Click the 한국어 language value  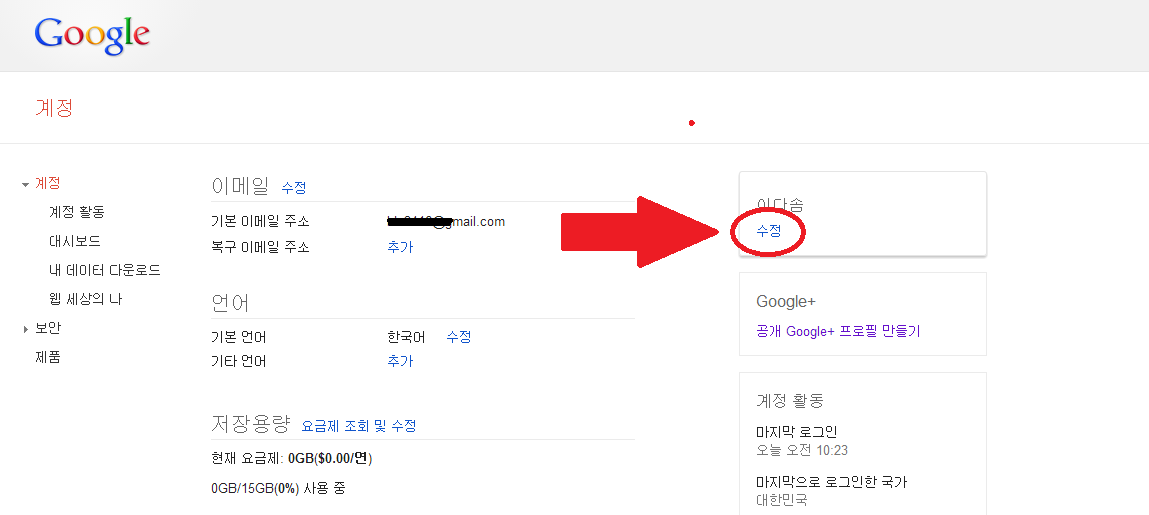click(x=407, y=337)
